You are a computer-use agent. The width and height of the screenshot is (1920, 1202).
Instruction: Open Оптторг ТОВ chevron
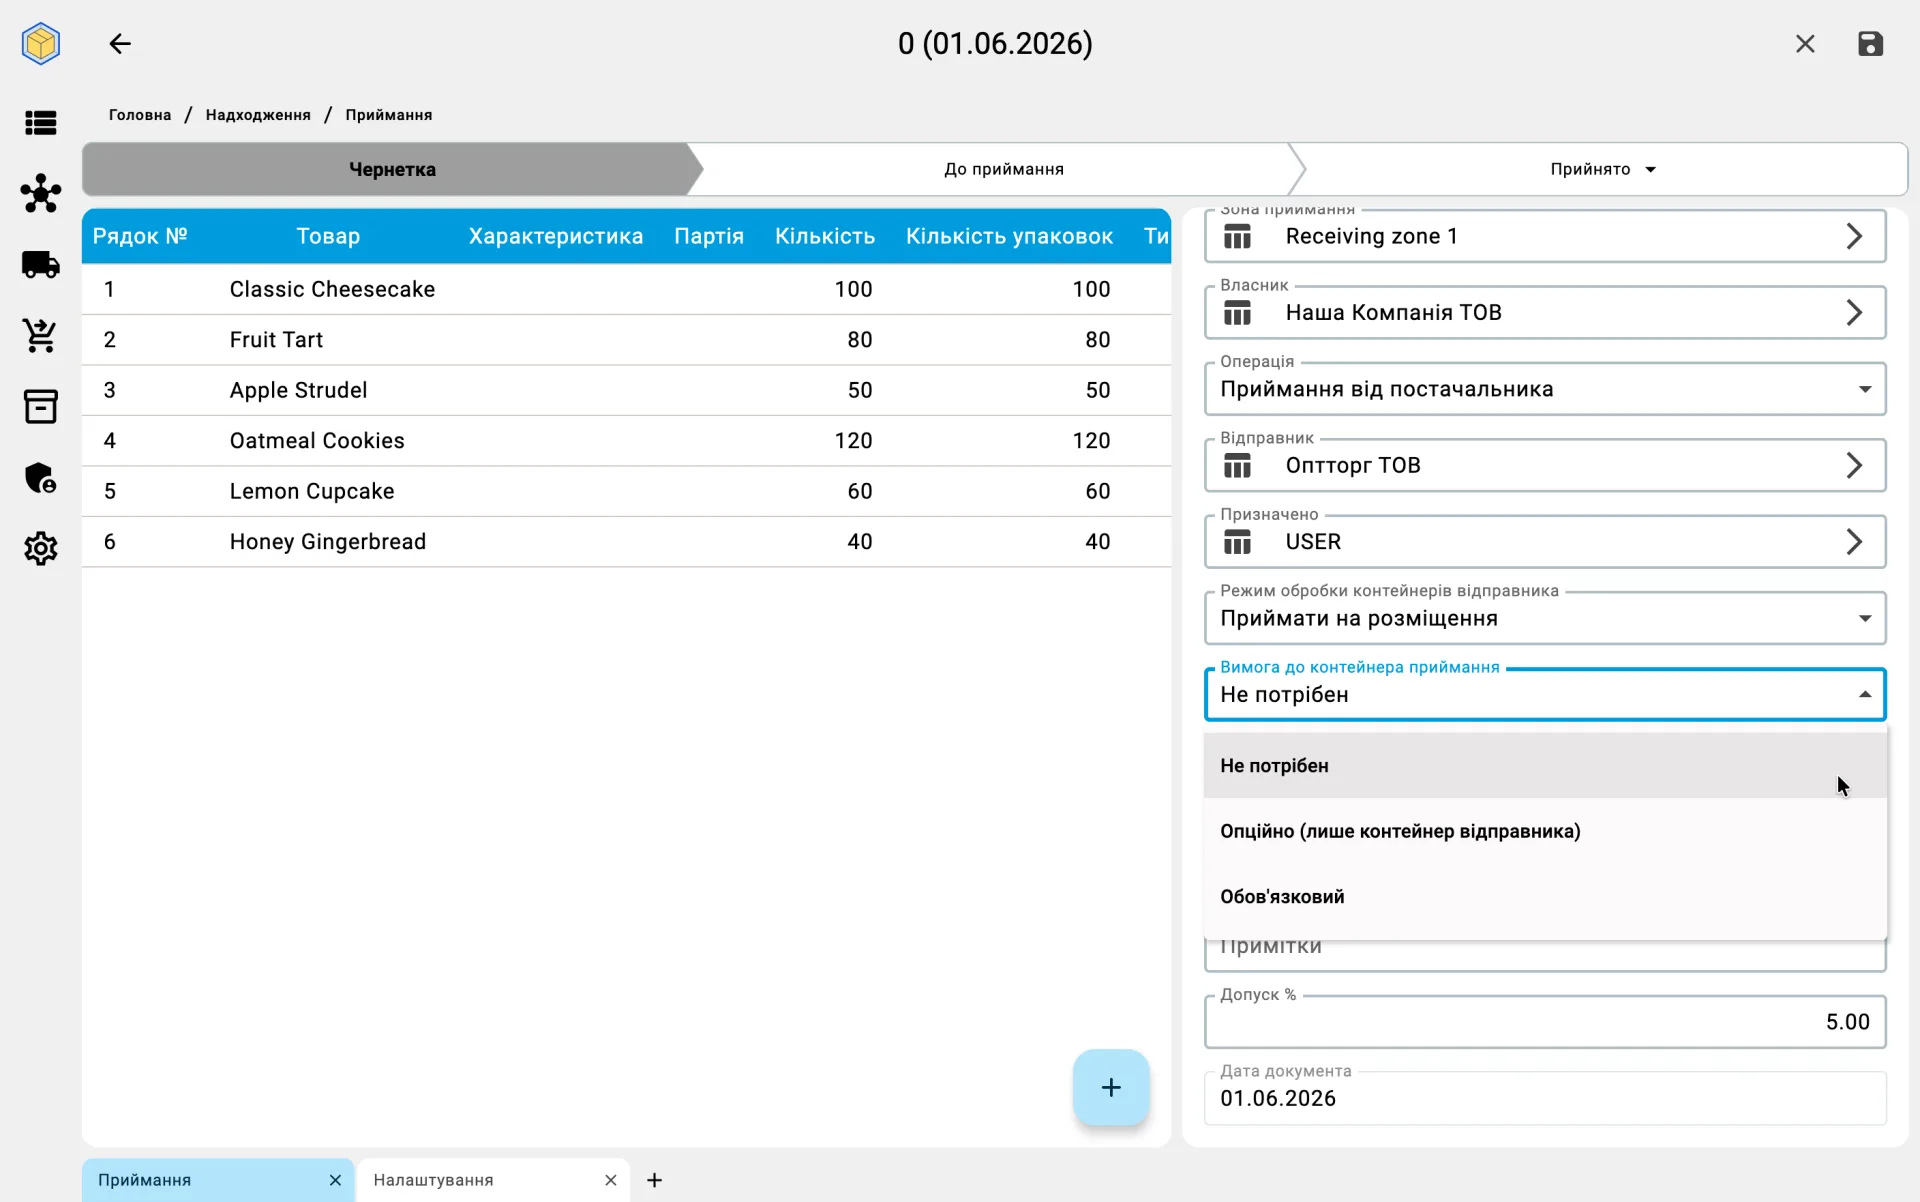[x=1854, y=465]
